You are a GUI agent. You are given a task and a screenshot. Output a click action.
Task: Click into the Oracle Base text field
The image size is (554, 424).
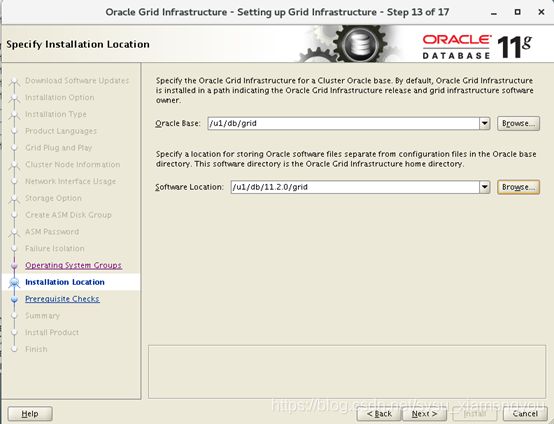pyautogui.click(x=343, y=124)
